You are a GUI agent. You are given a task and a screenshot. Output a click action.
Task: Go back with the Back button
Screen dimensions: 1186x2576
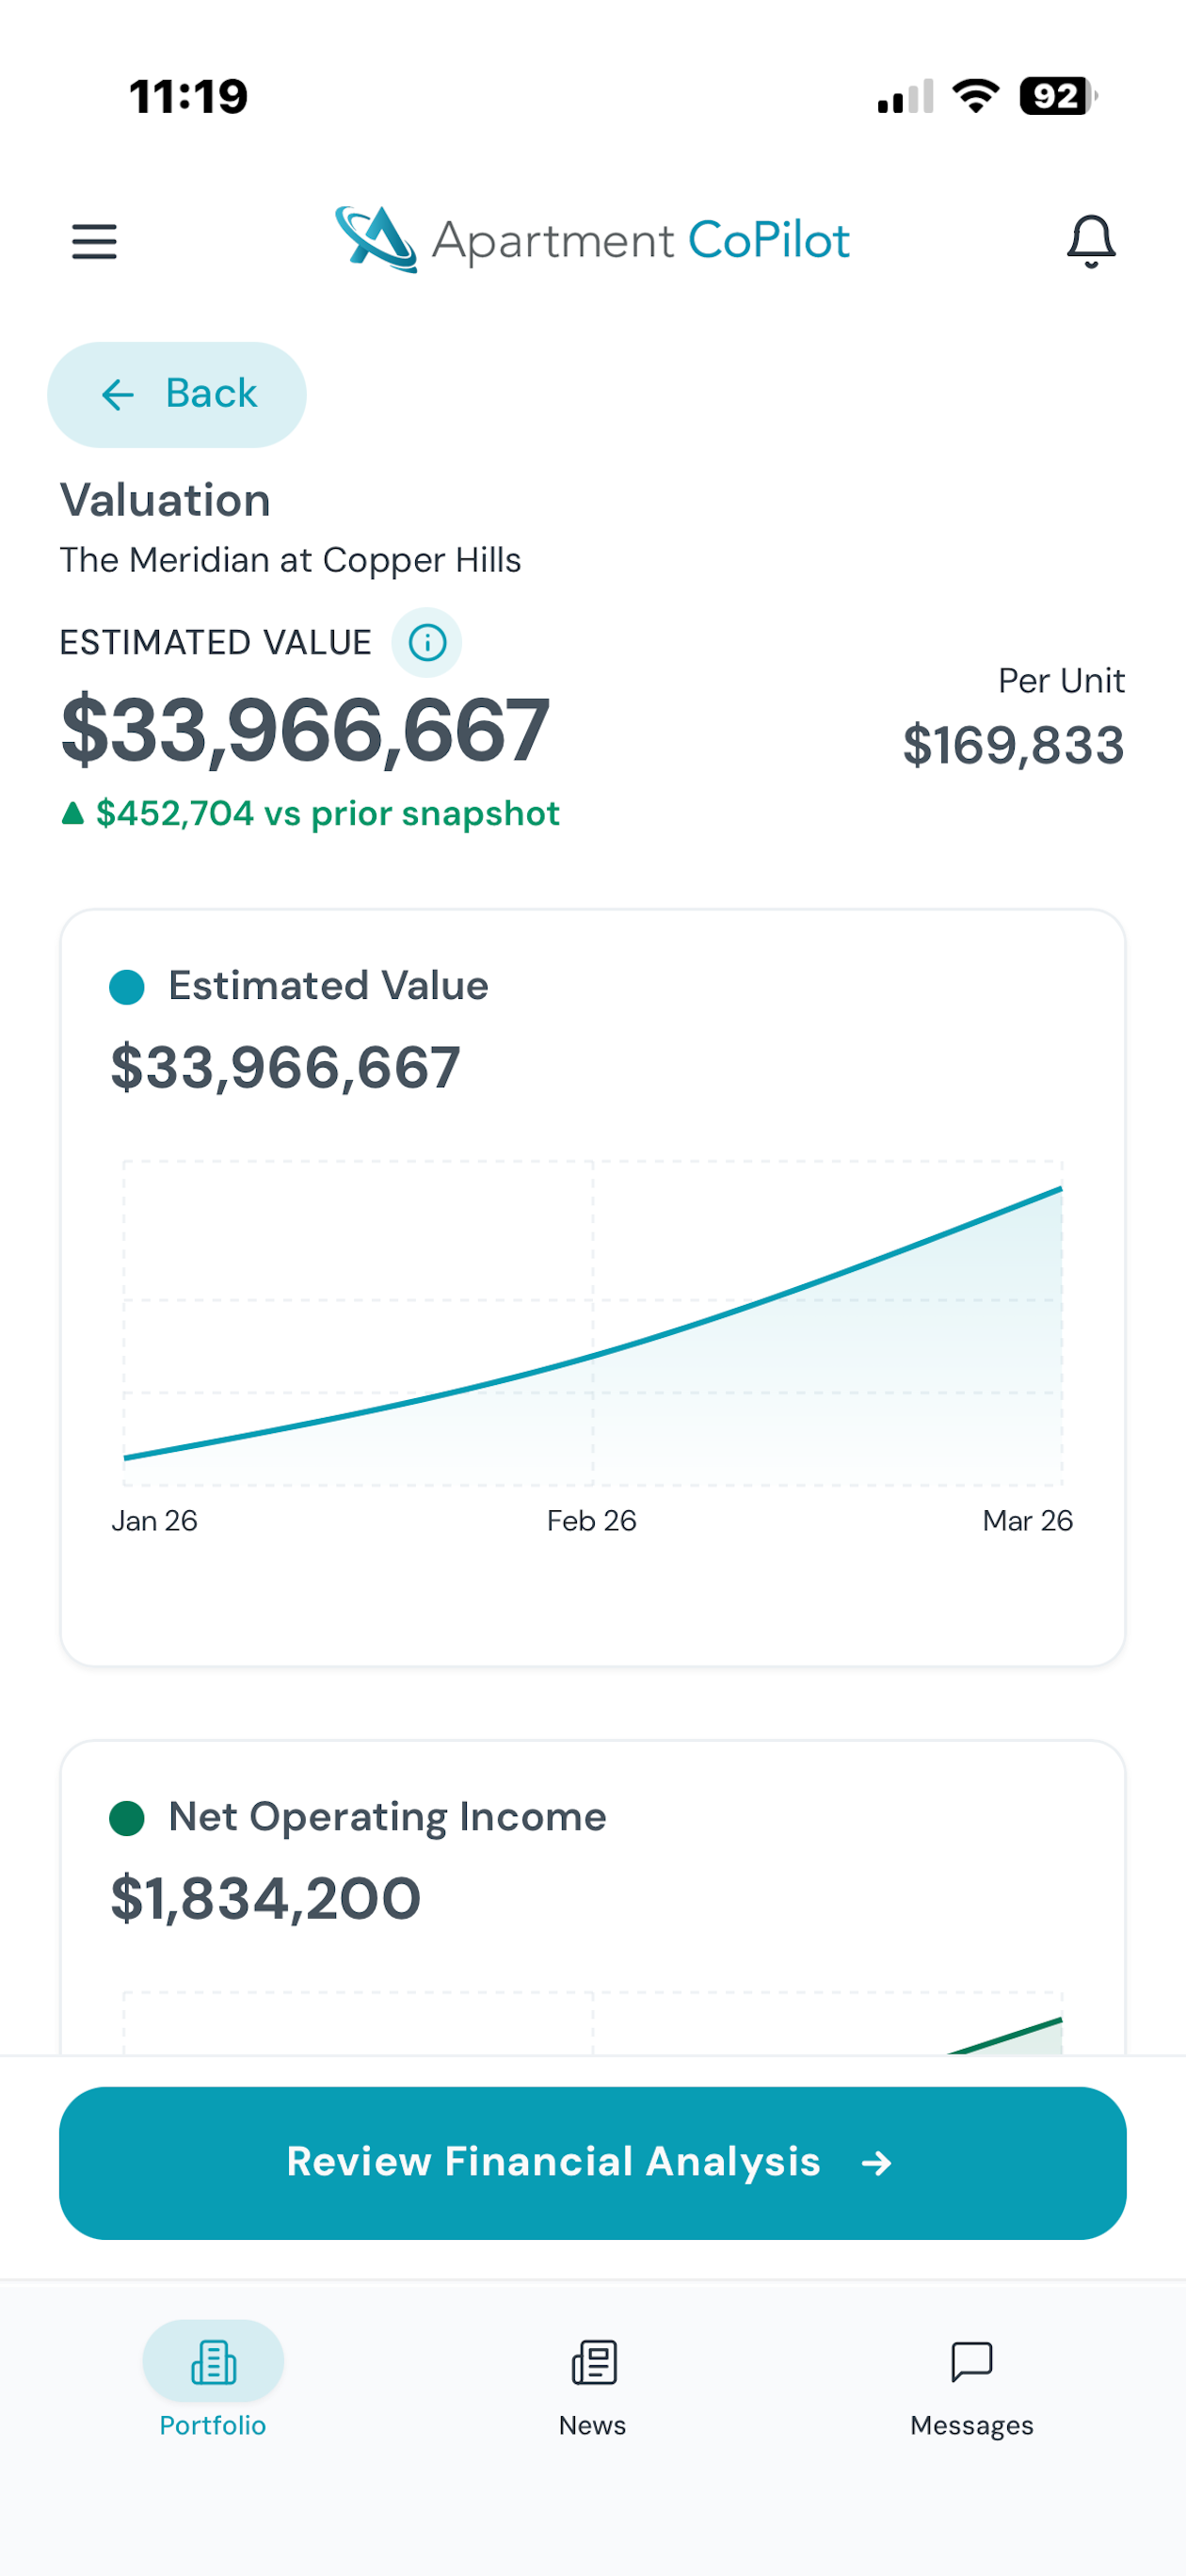(177, 394)
